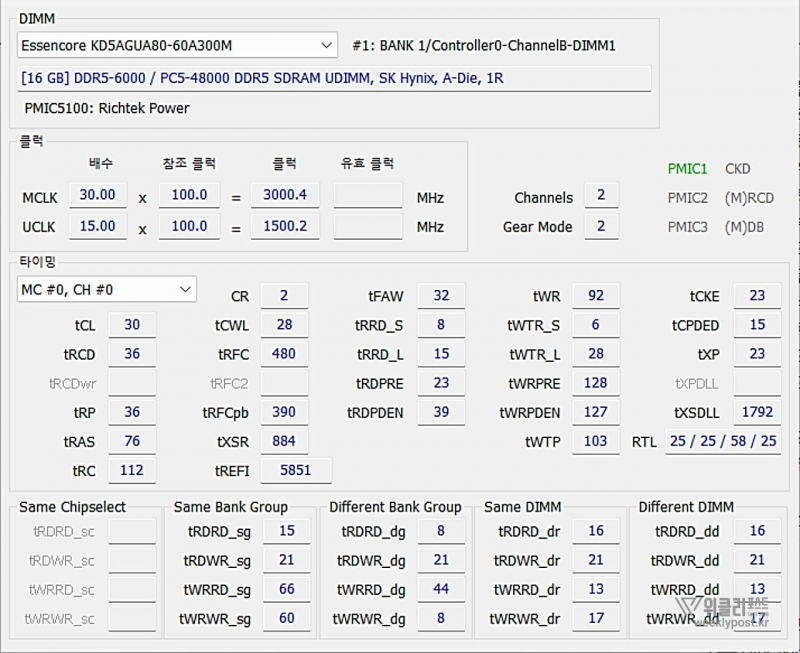The image size is (800, 653).
Task: Select the tRFCpb value 390
Action: 284,412
